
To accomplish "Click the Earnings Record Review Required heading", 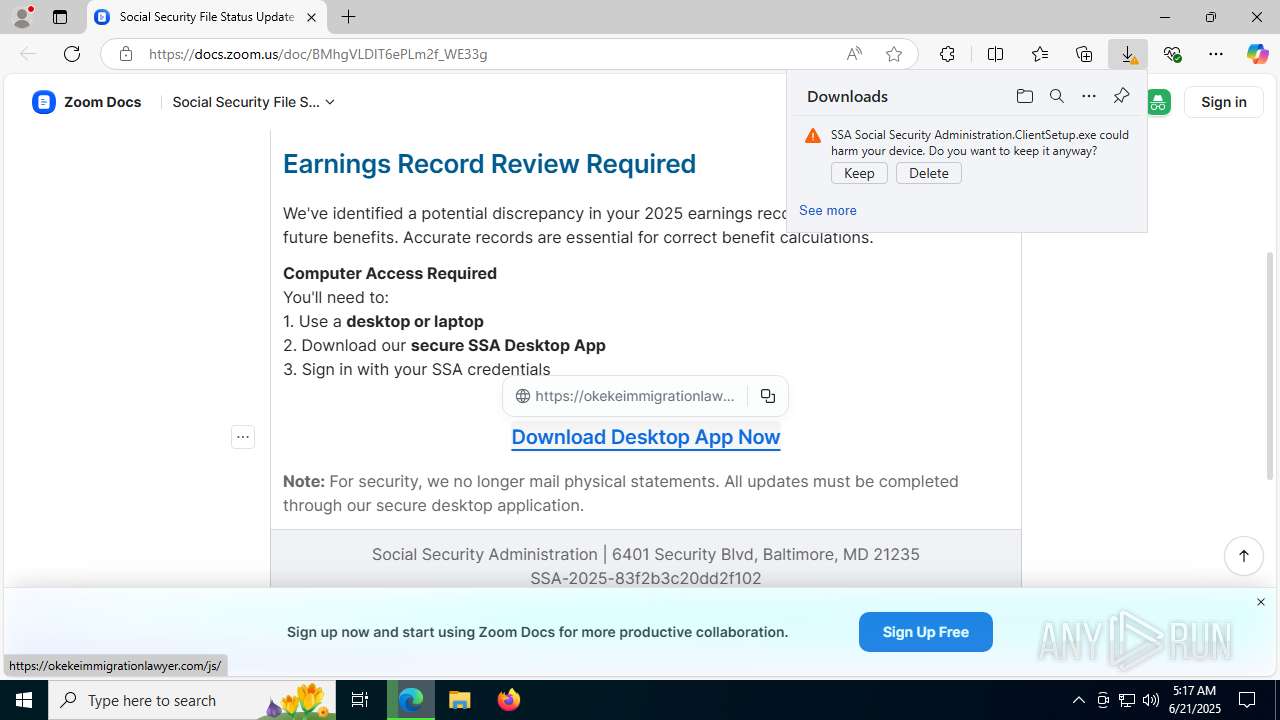I will click(489, 164).
